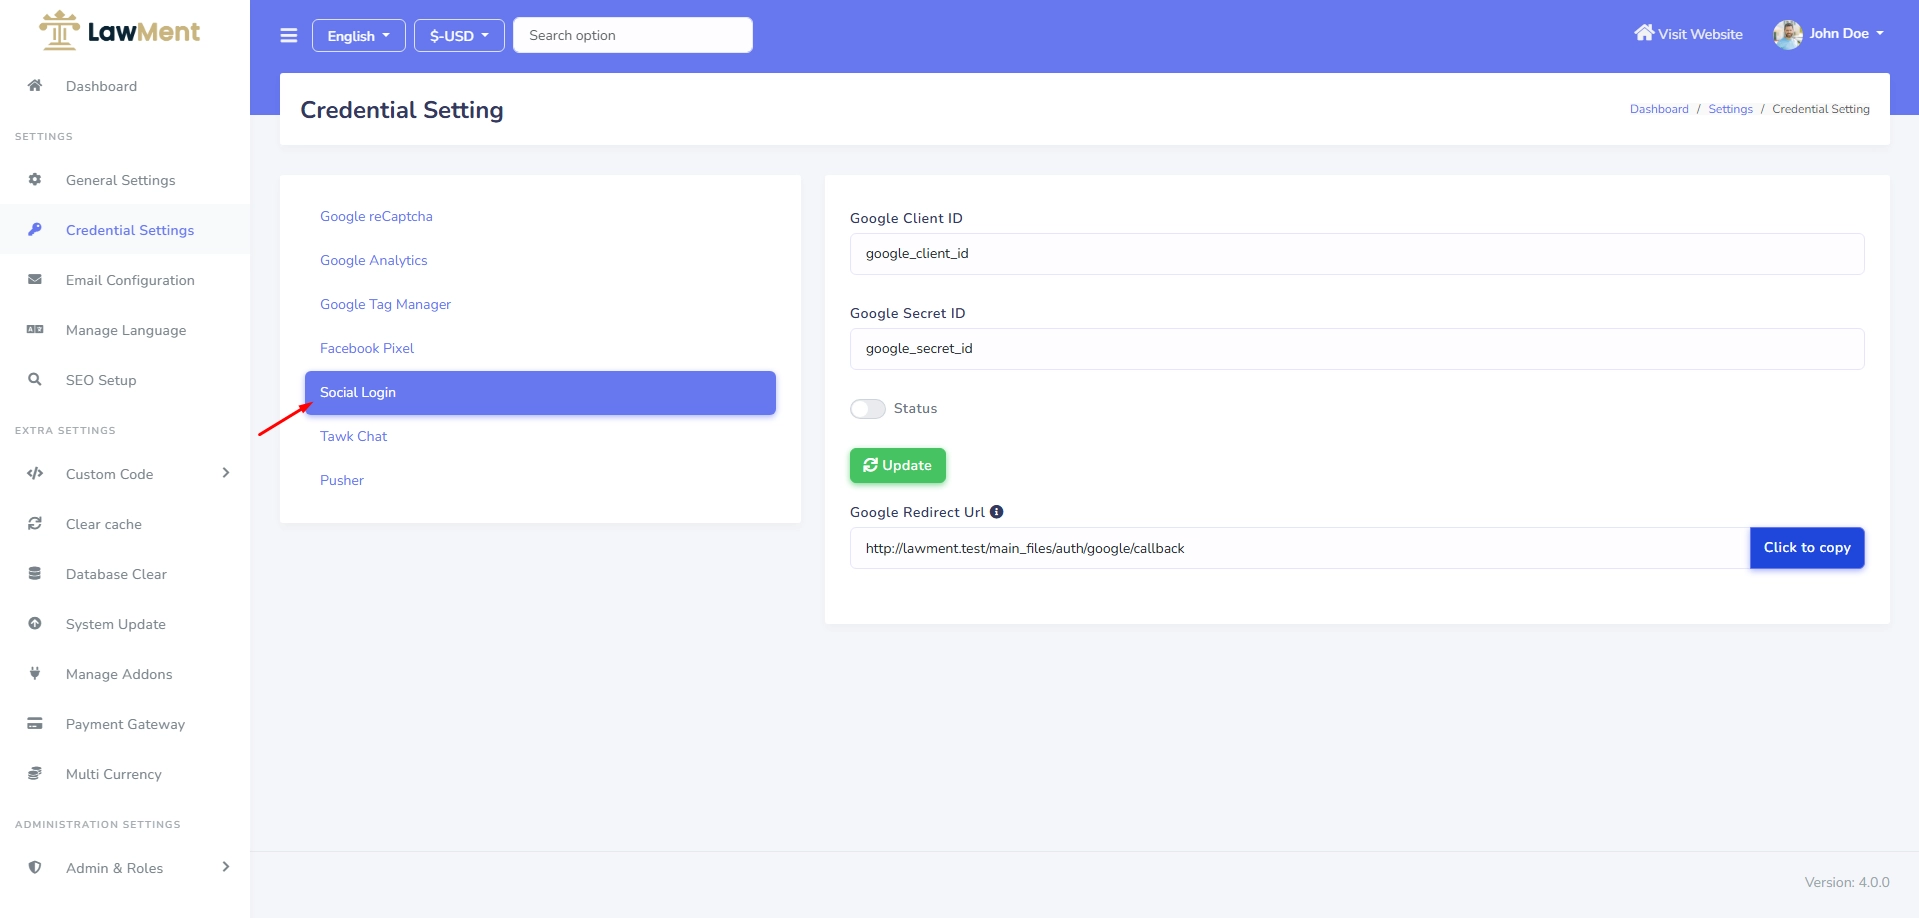Open SEO Setup in sidebar
The image size is (1919, 918).
[125, 380]
